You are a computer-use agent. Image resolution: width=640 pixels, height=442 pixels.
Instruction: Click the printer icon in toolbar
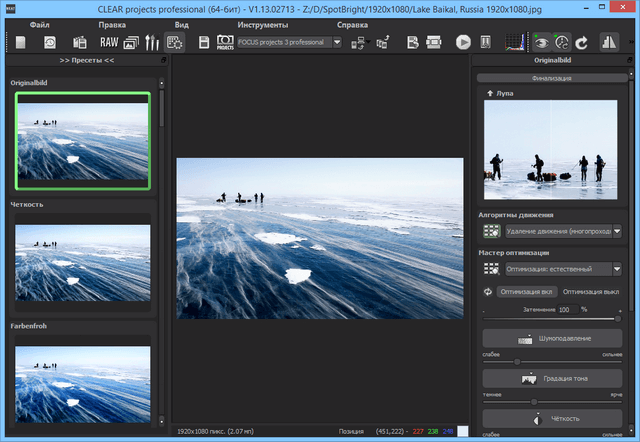click(x=435, y=42)
